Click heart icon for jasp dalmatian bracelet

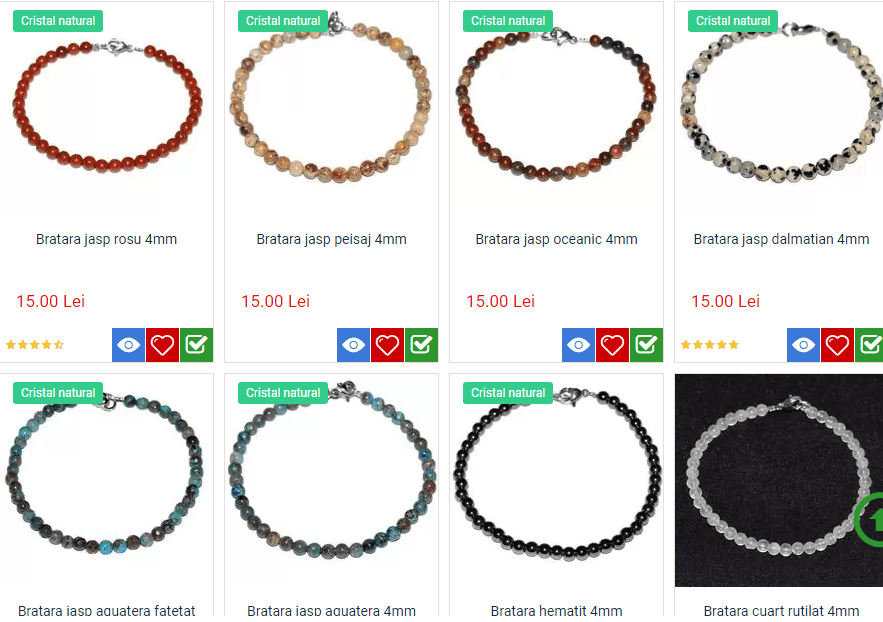coord(837,344)
